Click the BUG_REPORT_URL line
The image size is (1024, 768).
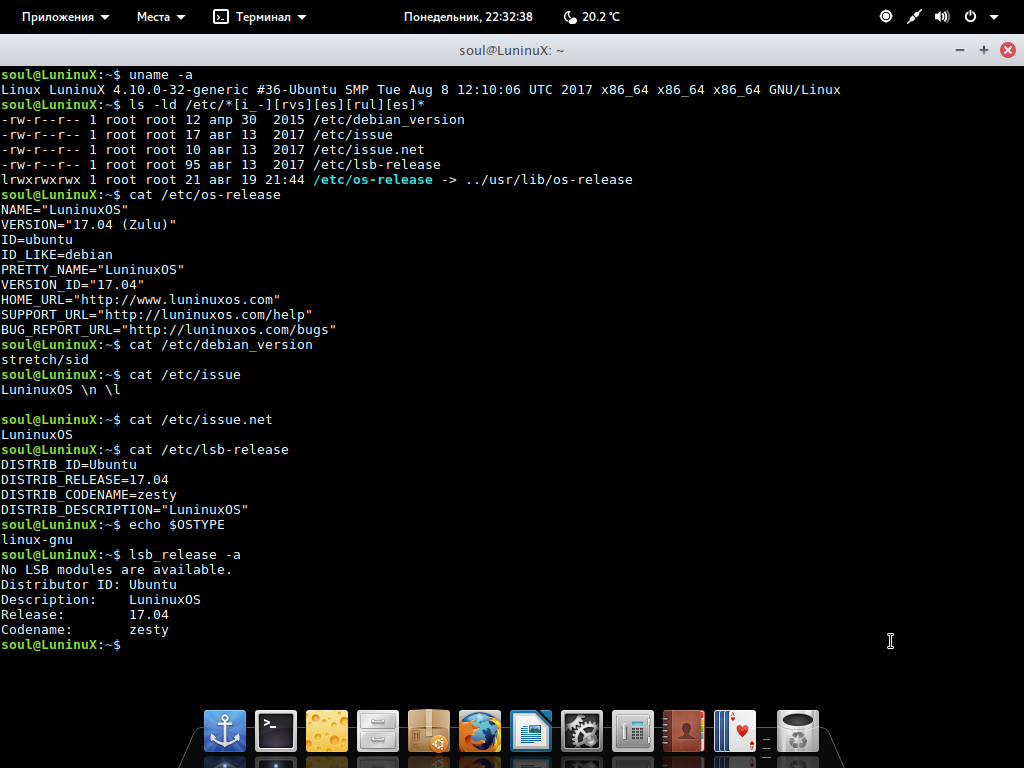(x=168, y=330)
